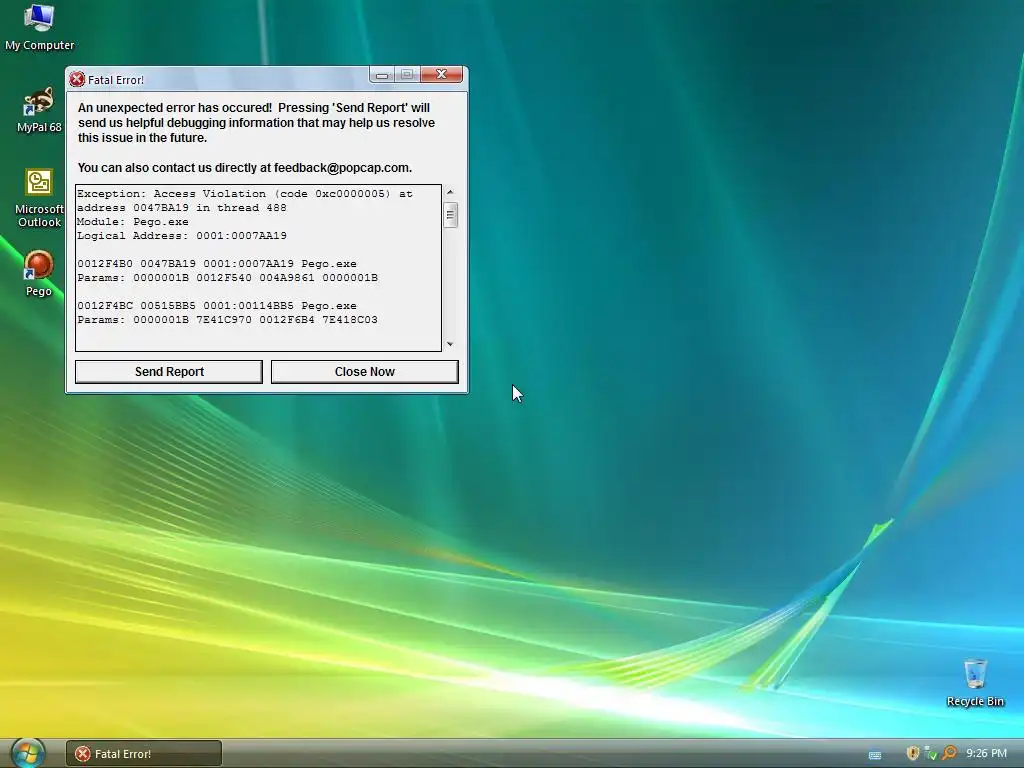Click the red error icon in dialog title bar

(x=77, y=80)
